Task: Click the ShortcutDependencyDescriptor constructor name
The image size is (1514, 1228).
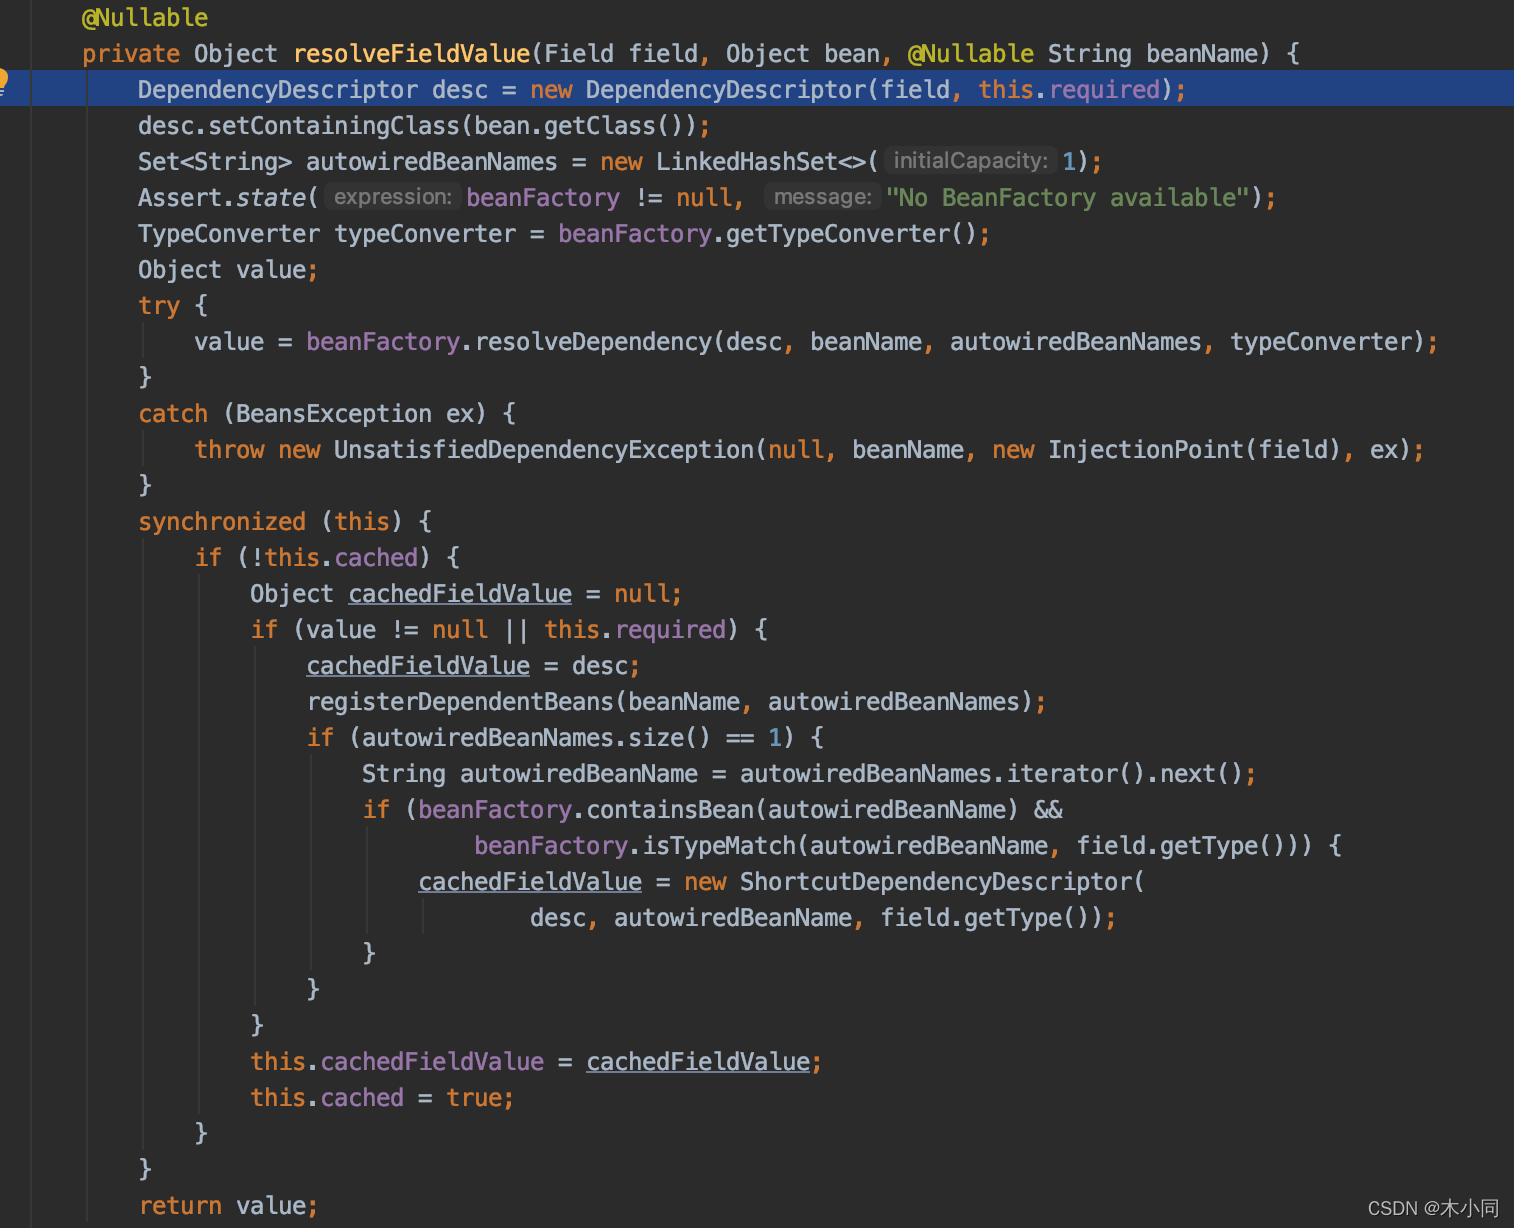Action: click(x=935, y=882)
